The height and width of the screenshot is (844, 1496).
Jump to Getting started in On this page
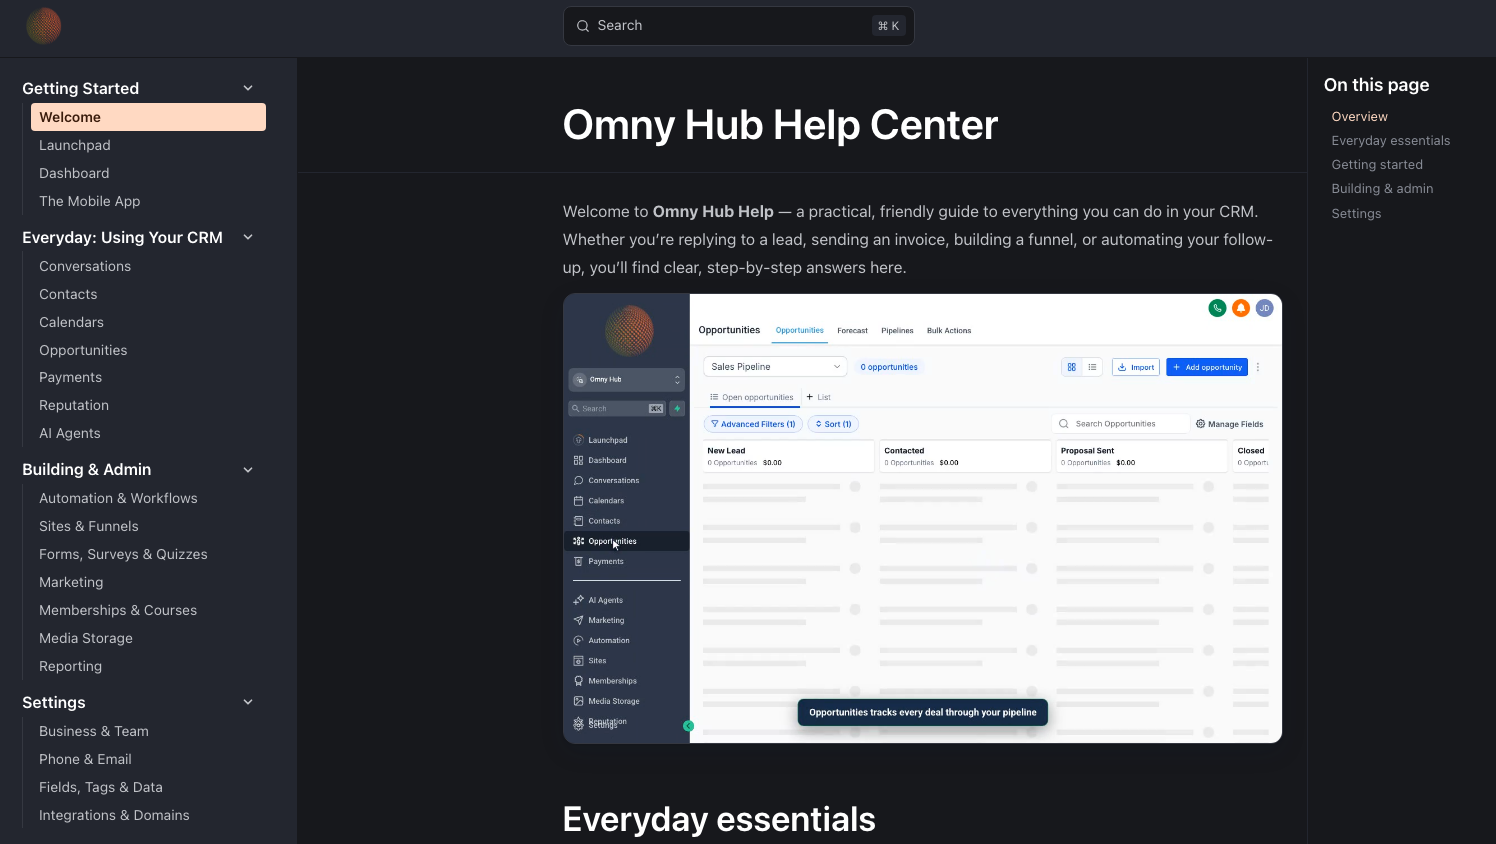click(1377, 165)
